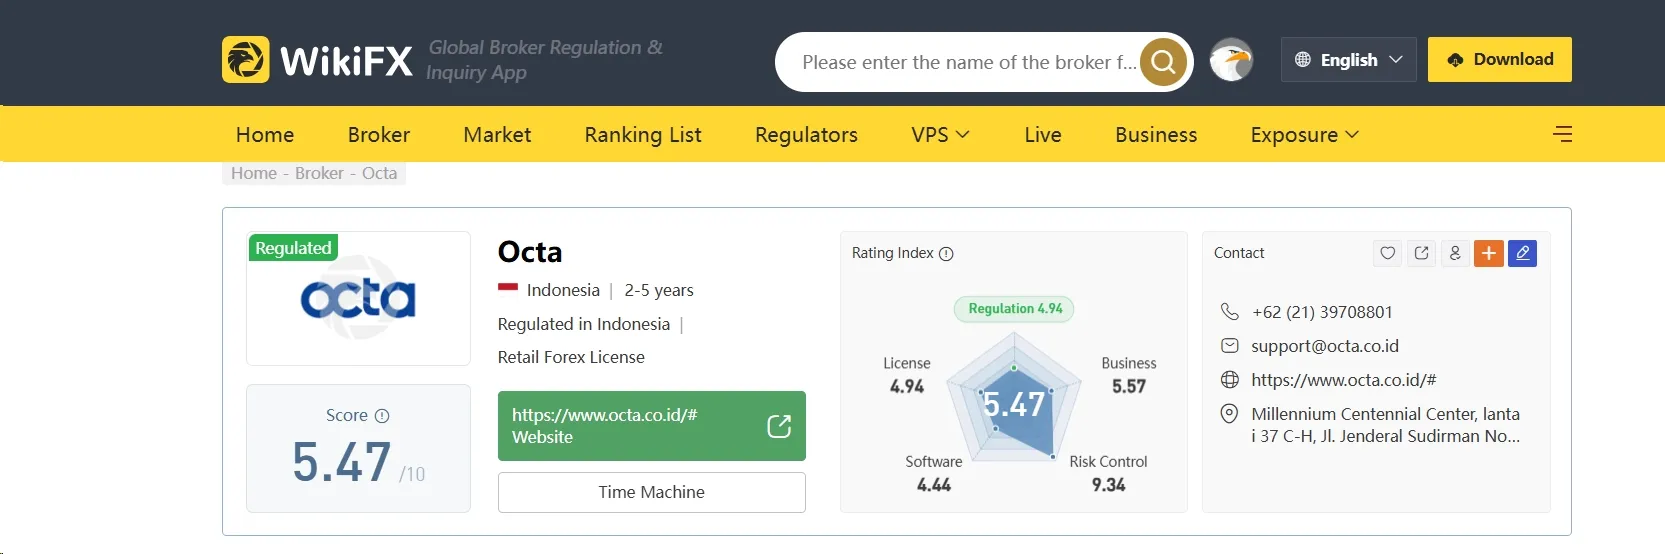Viewport: 1665px width, 554px height.
Task: Click the Octa broker logo
Action: click(358, 298)
